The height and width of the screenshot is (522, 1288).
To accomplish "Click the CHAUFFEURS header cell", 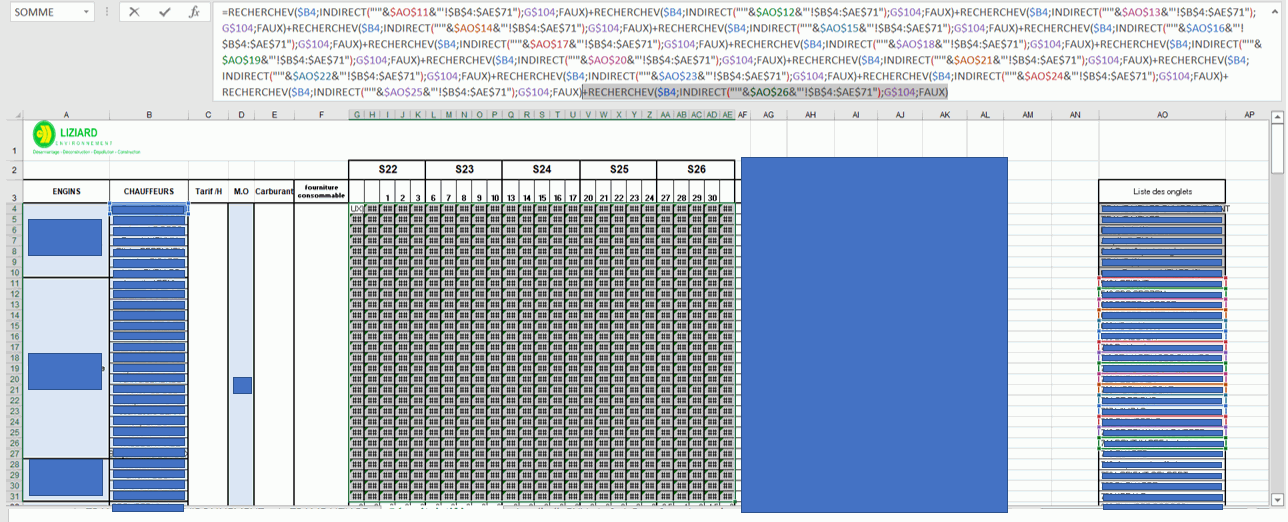I will point(149,191).
